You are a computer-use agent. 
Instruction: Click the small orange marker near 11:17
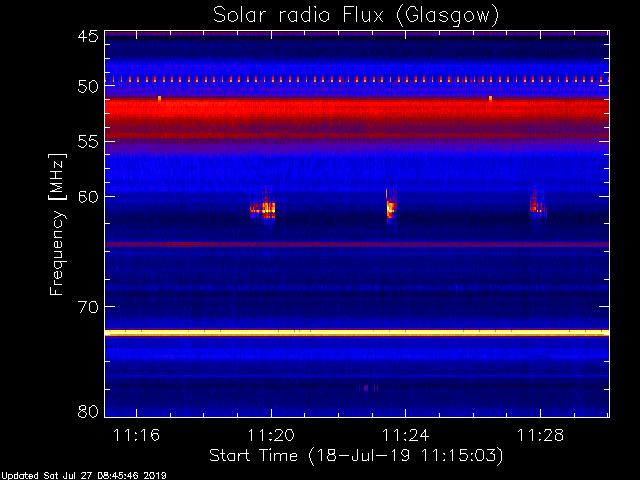point(160,98)
